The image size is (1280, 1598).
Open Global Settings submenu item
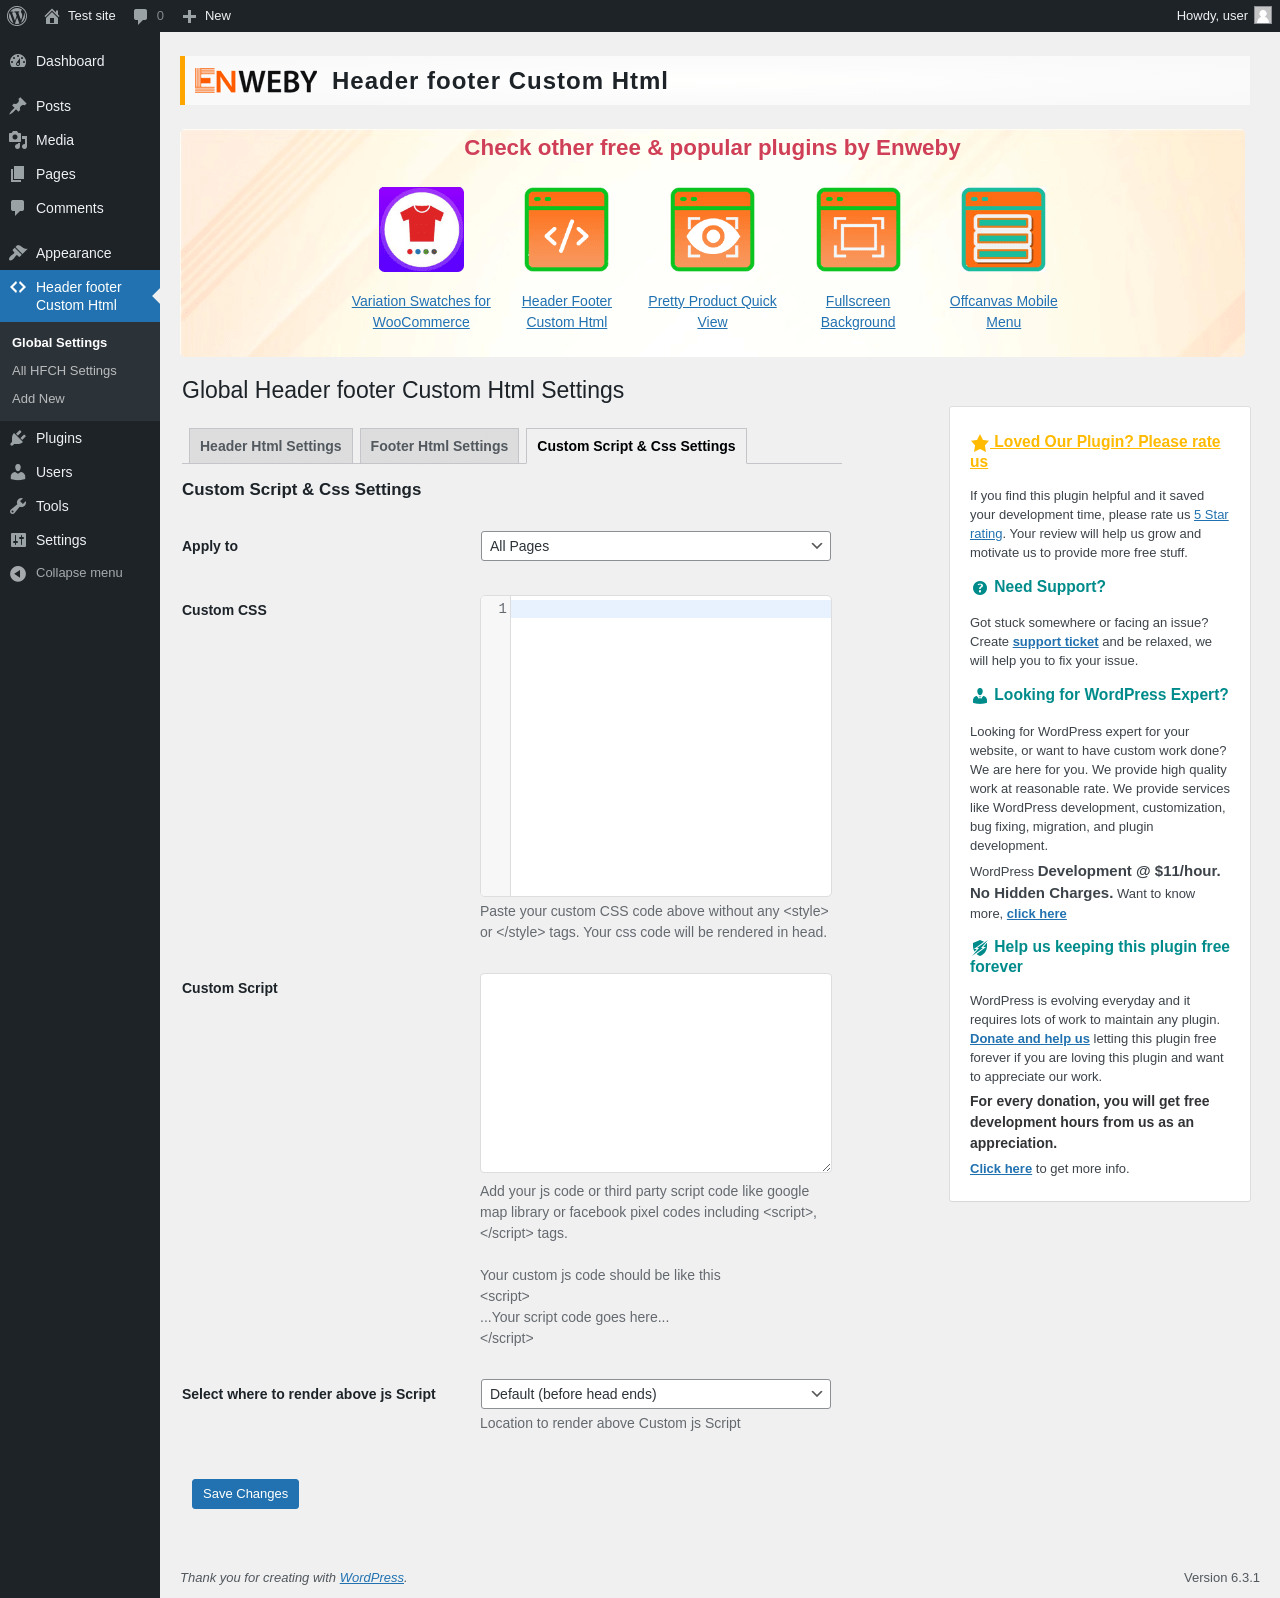[x=60, y=343]
